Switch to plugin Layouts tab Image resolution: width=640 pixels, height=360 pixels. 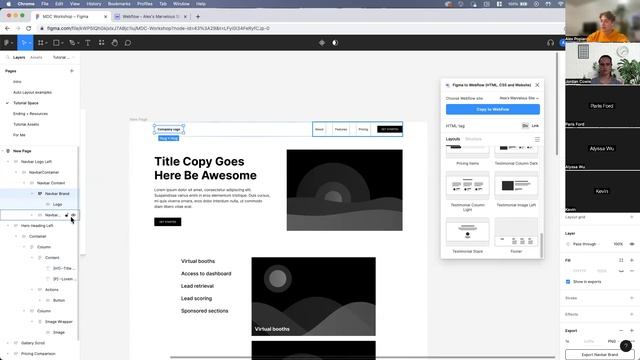point(453,139)
